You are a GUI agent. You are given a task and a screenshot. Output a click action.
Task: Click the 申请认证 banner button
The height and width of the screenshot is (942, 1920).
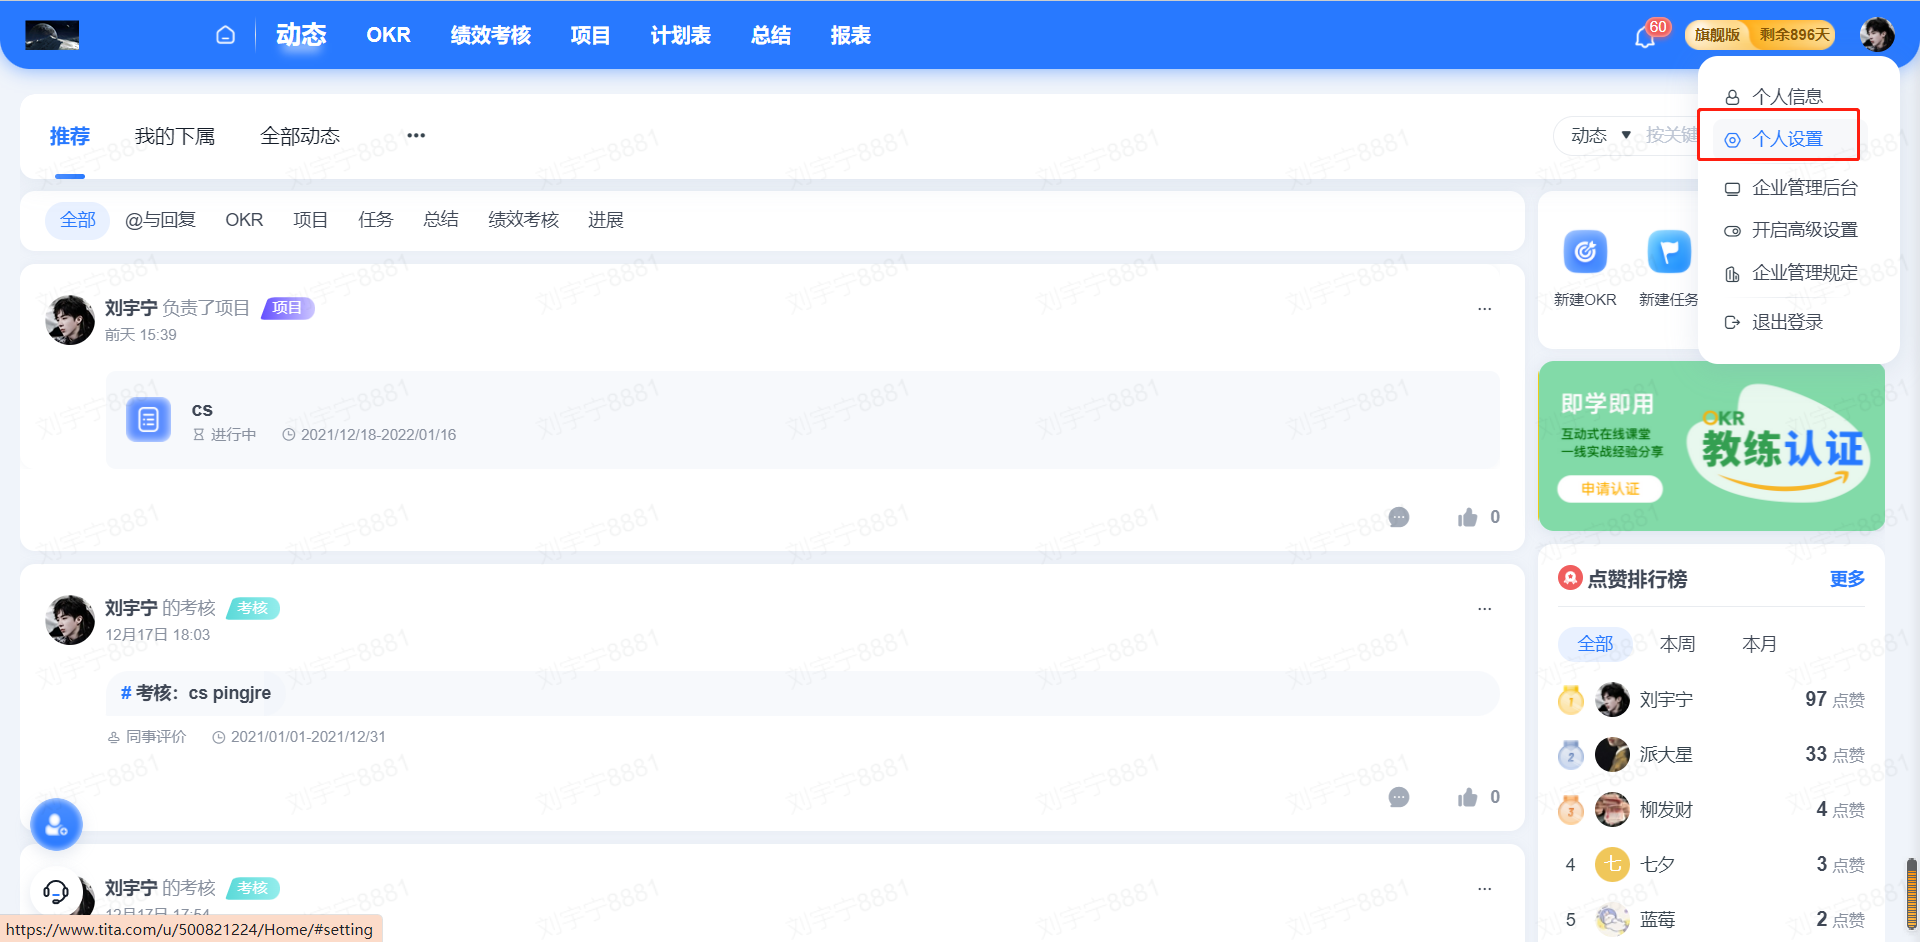tap(1609, 489)
